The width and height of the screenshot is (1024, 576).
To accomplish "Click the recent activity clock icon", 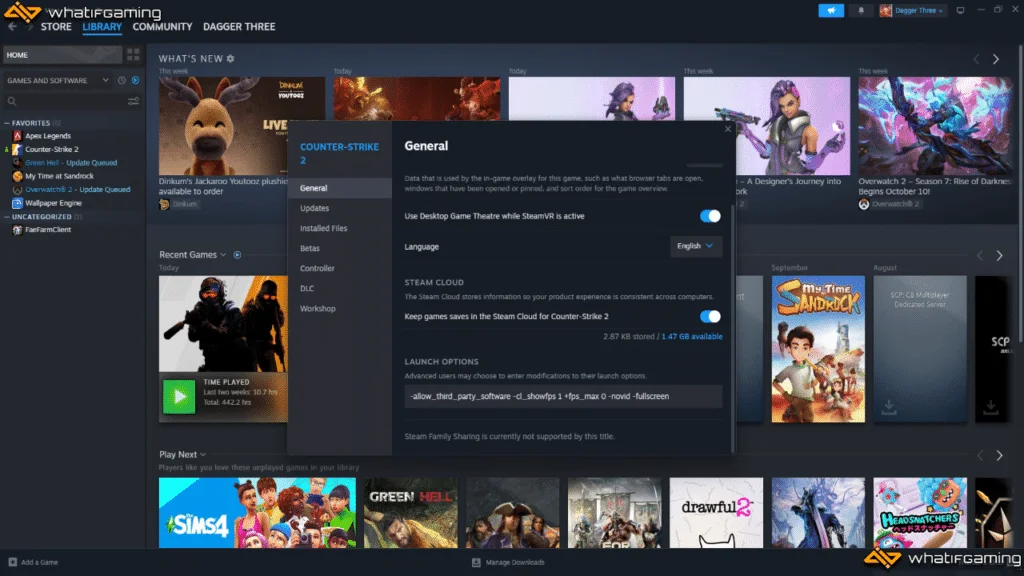I will [x=121, y=80].
